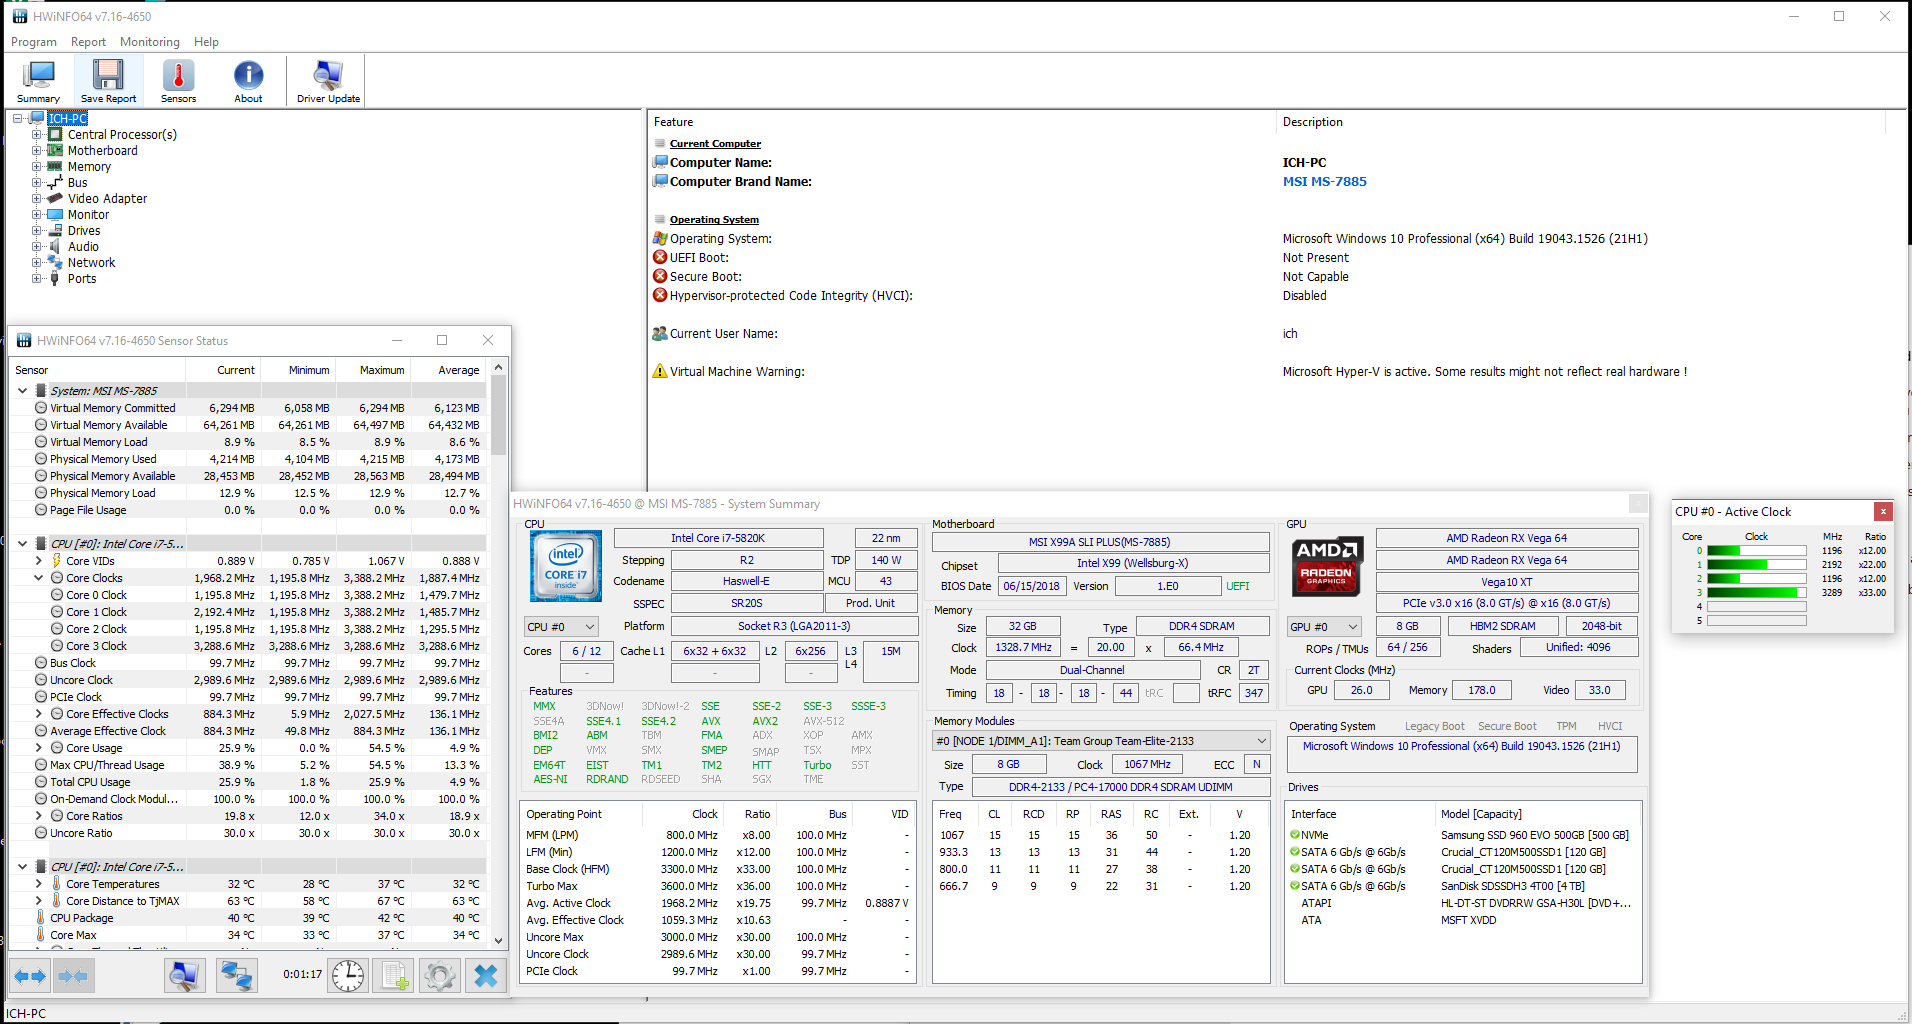This screenshot has width=1912, height=1024.
Task: Click the Video Adapter card icon
Action: (55, 198)
